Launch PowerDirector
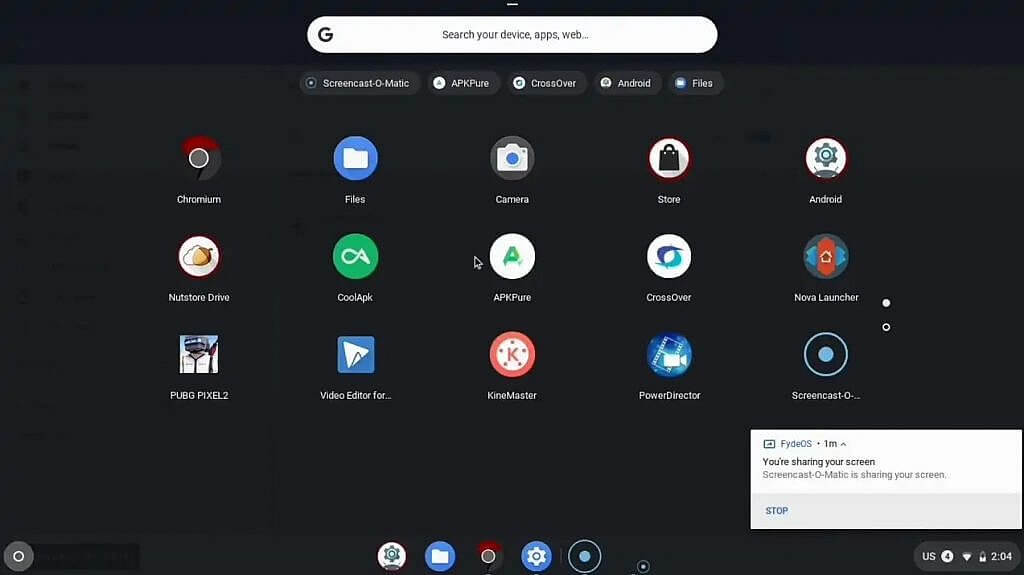Viewport: 1024px width, 575px height. (669, 355)
